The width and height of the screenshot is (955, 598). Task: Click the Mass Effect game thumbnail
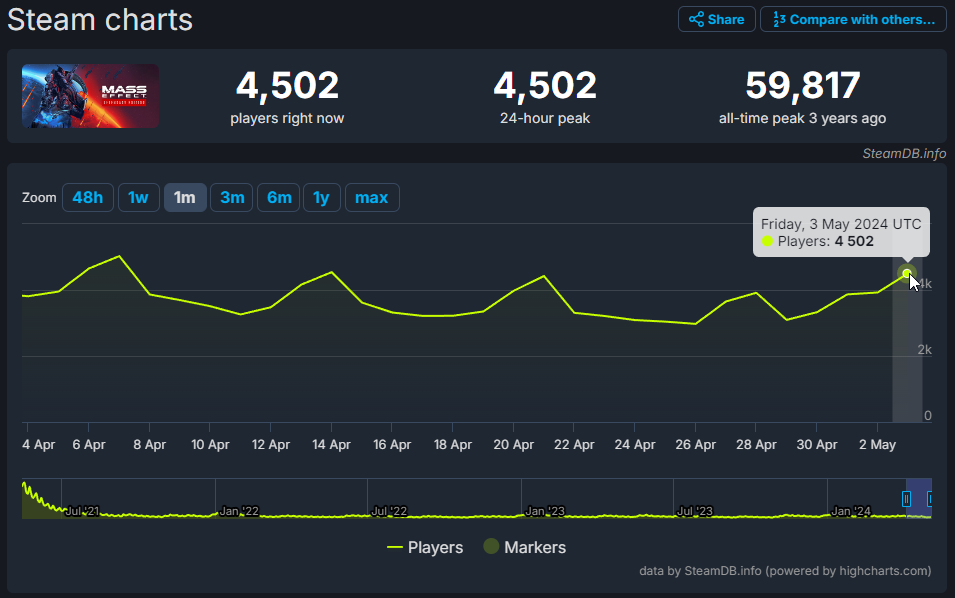(90, 96)
